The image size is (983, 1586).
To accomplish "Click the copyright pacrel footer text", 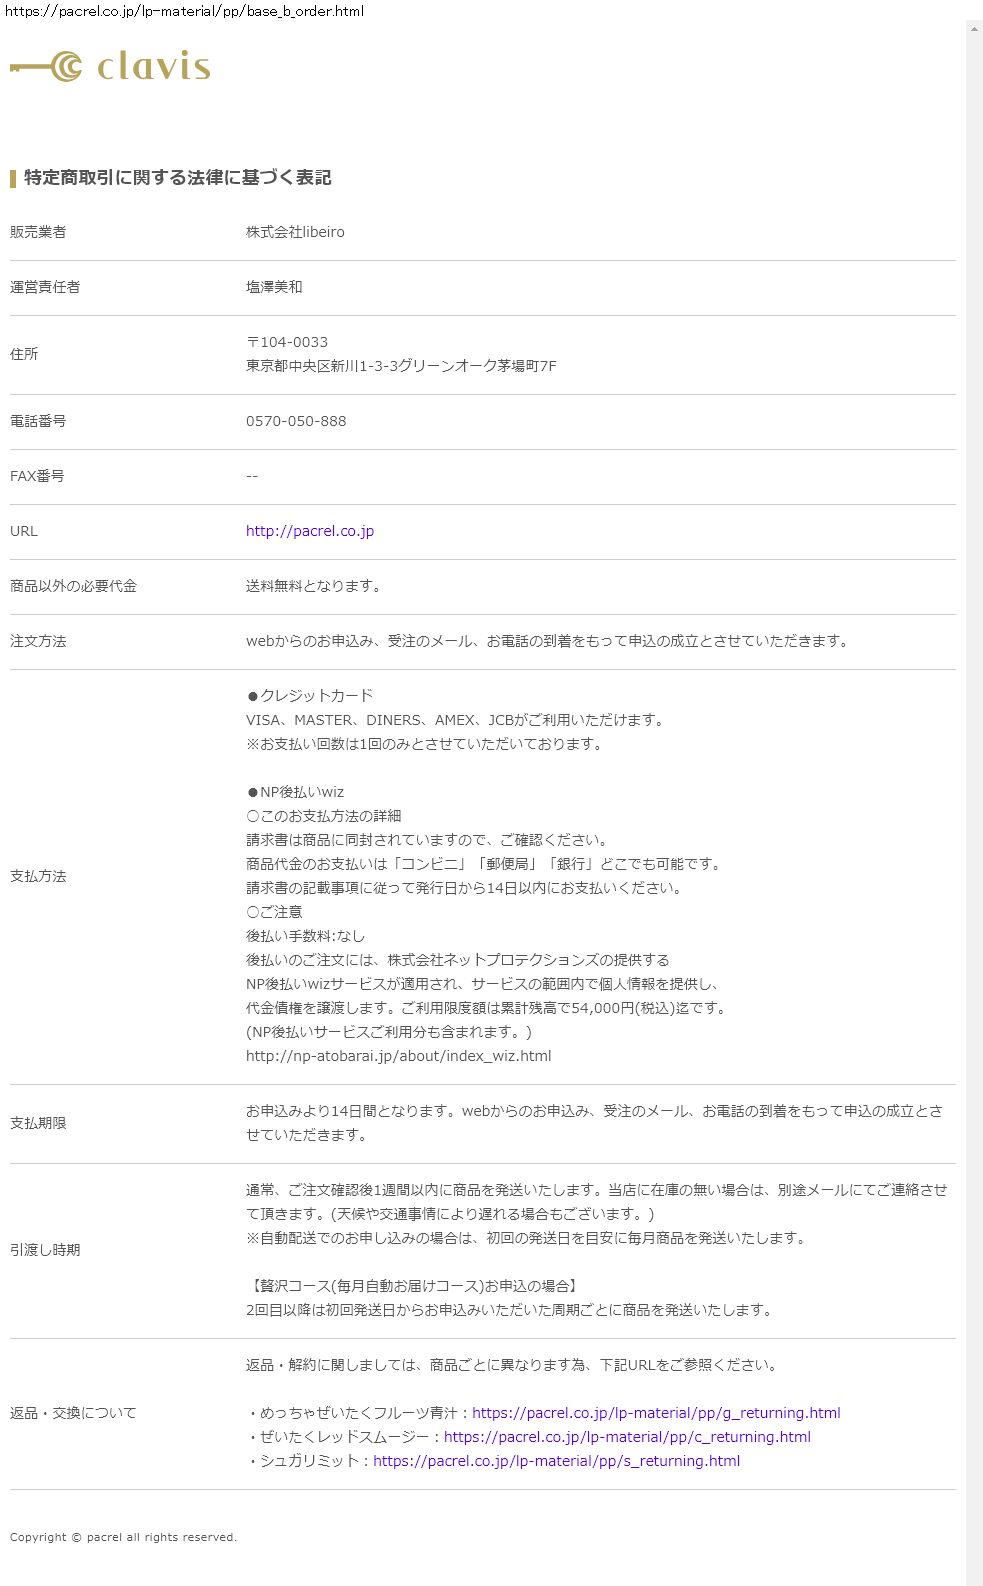I will [123, 1537].
